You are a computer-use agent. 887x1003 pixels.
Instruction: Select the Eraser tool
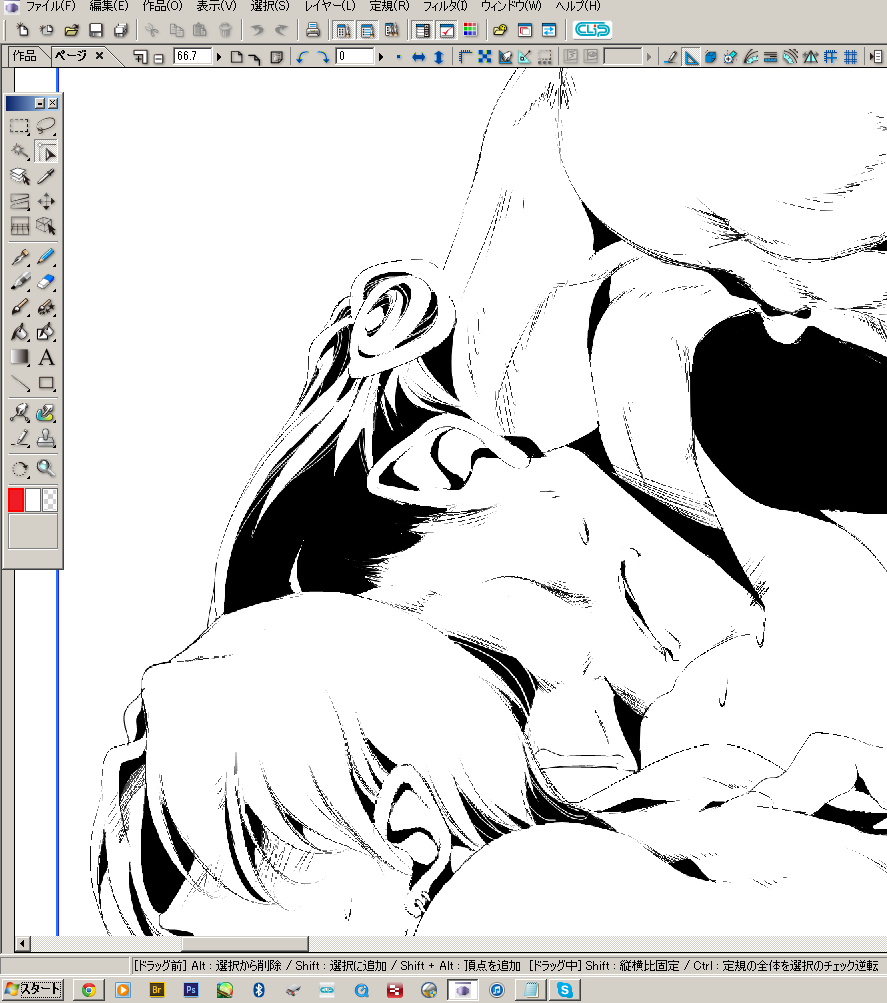pos(46,282)
